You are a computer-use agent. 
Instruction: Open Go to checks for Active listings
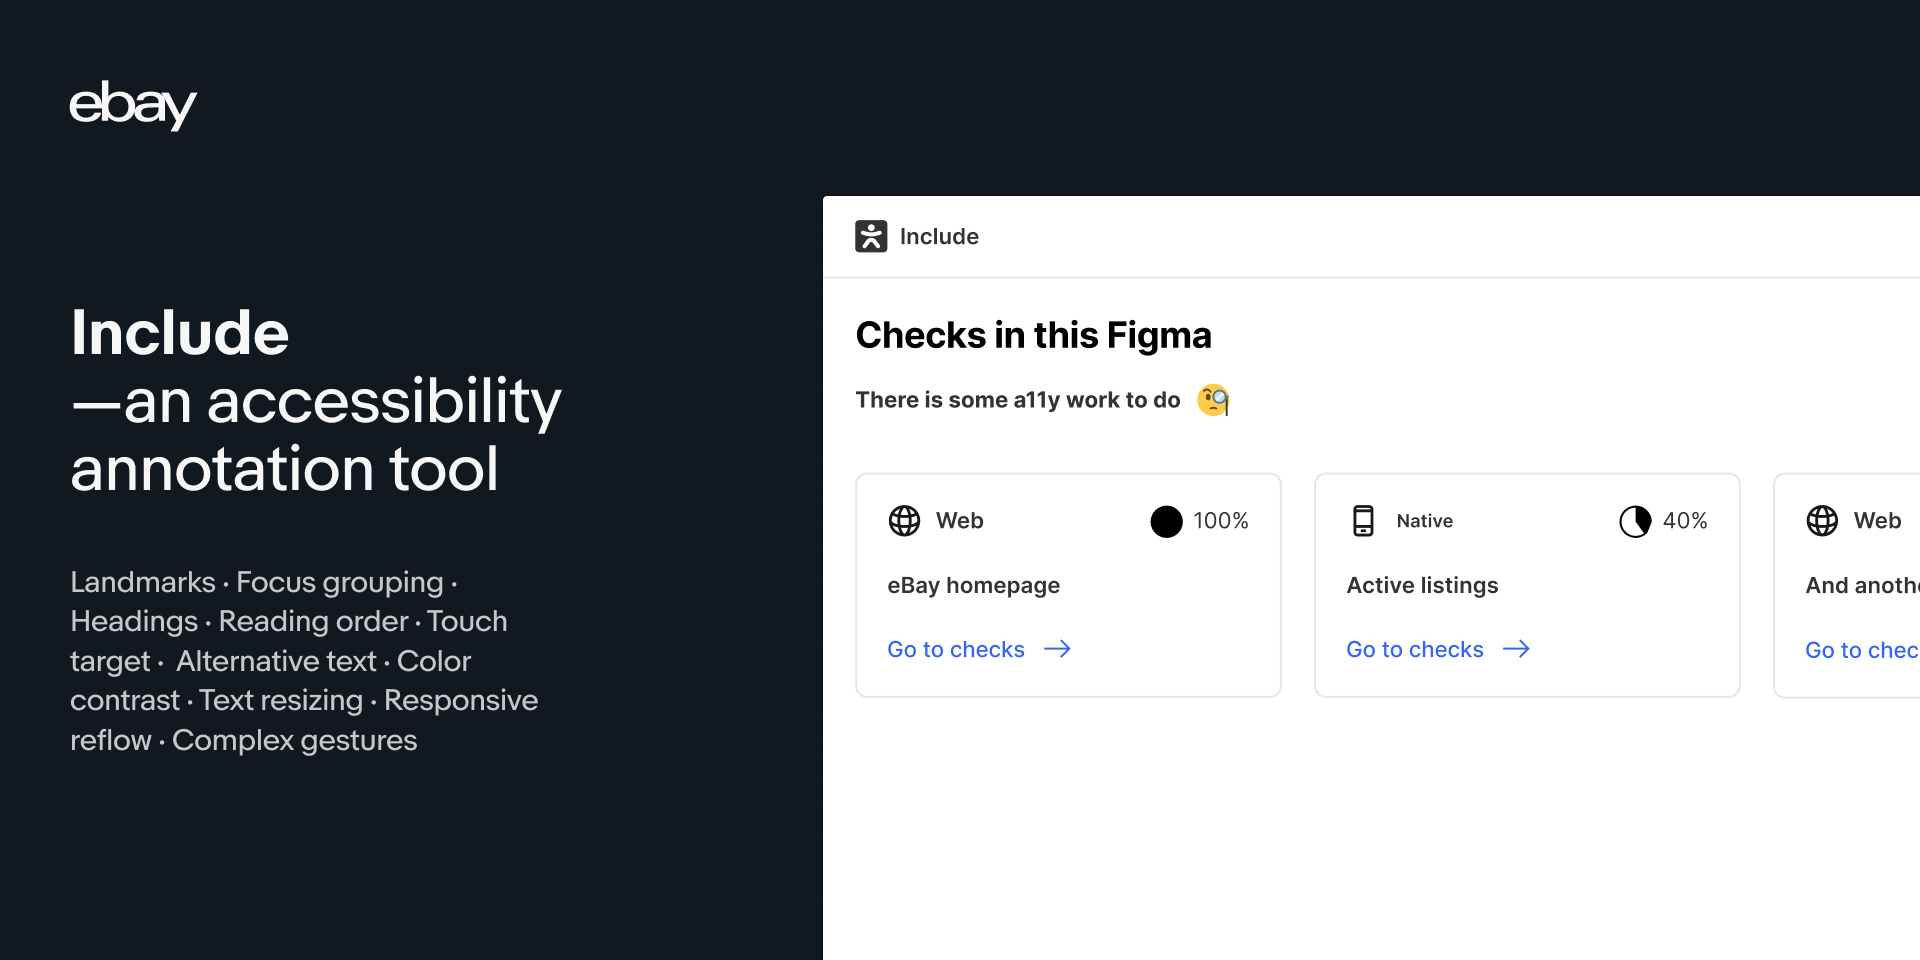click(x=1414, y=649)
